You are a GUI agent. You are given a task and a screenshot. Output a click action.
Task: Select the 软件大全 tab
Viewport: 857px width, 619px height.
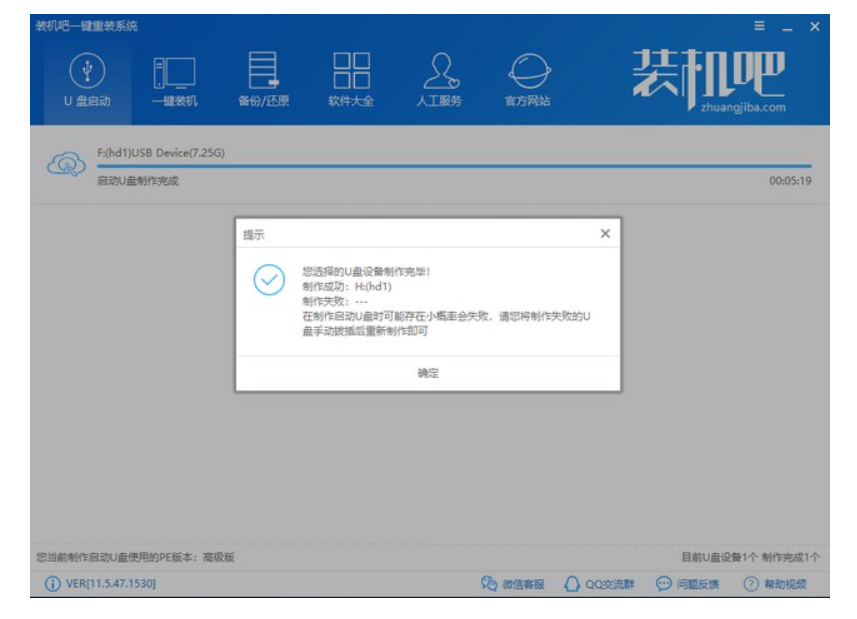(x=351, y=80)
